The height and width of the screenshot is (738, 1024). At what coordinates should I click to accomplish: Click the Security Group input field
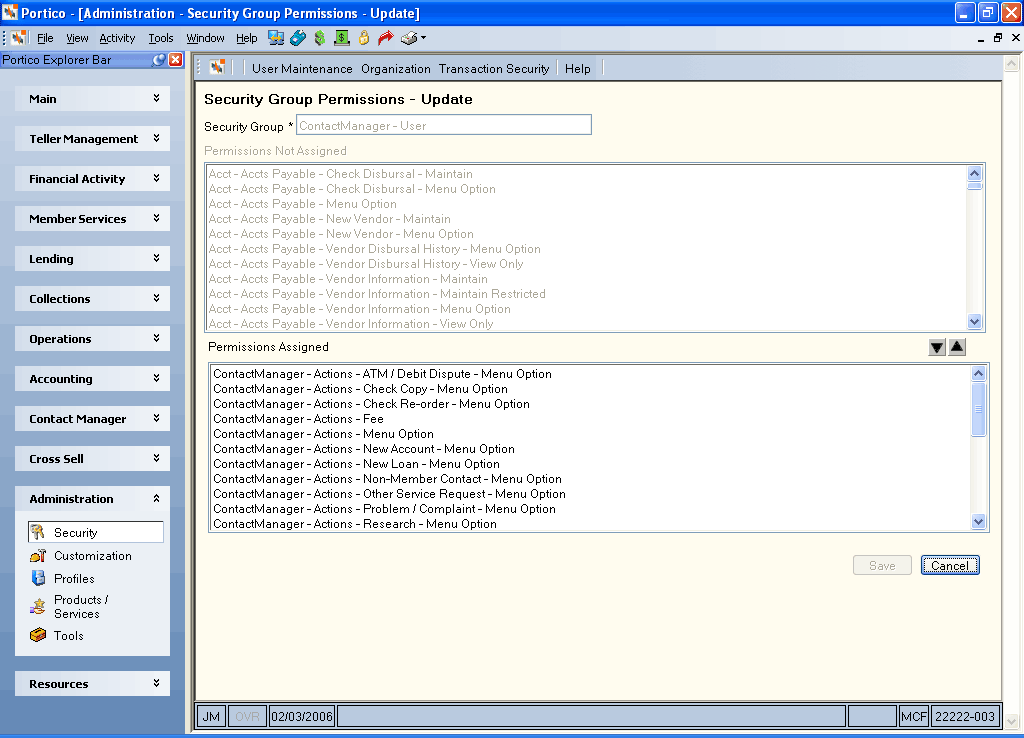[444, 125]
